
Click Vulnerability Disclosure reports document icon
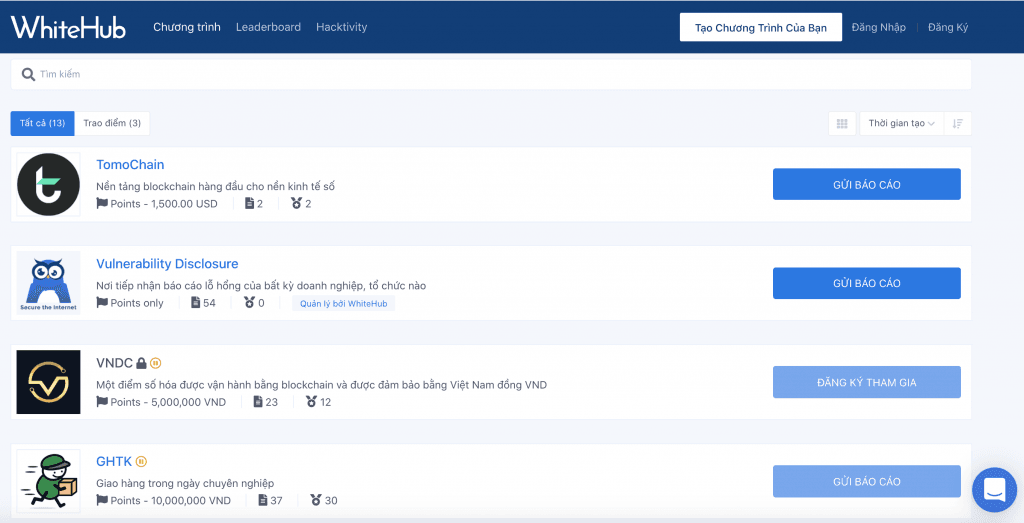tap(195, 302)
